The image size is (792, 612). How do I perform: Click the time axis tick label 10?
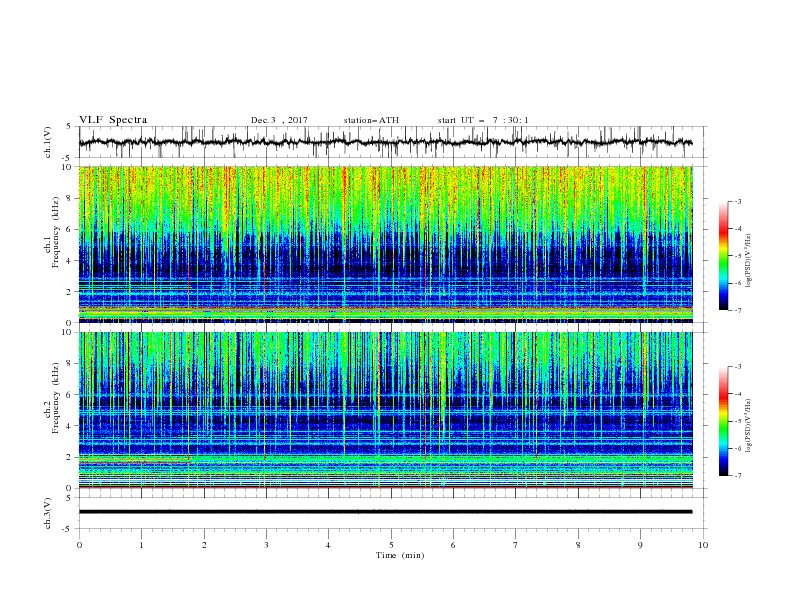pos(703,545)
